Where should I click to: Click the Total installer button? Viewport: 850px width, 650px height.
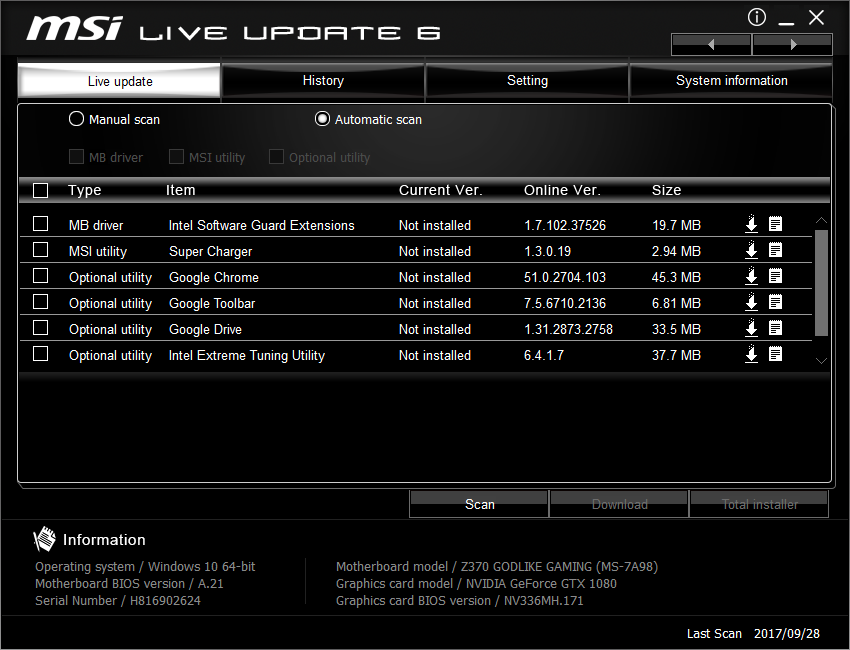(x=759, y=504)
